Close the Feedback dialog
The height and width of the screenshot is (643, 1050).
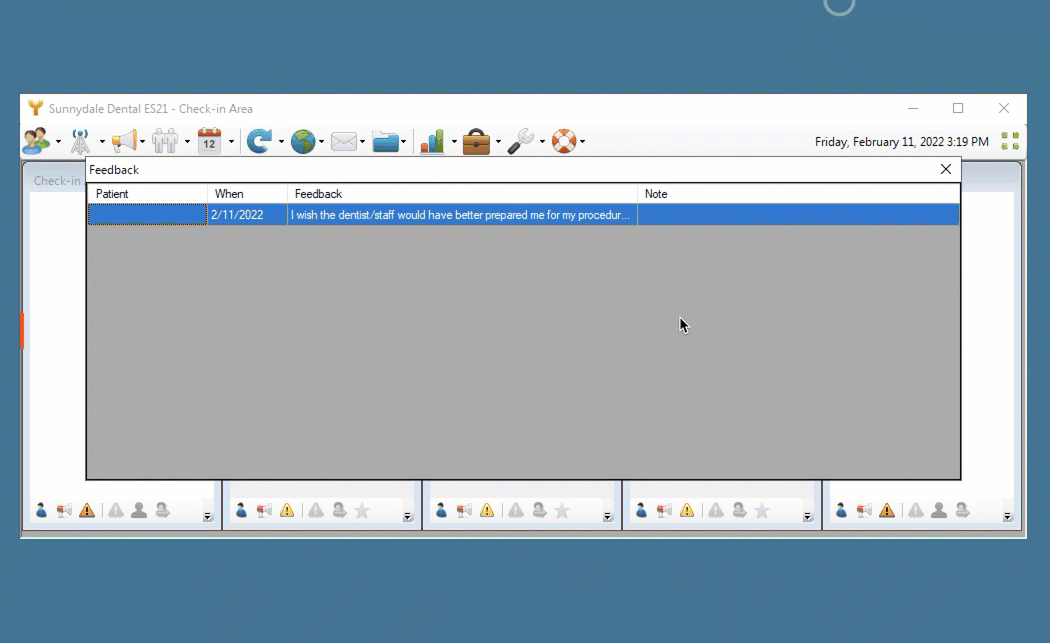coord(945,170)
